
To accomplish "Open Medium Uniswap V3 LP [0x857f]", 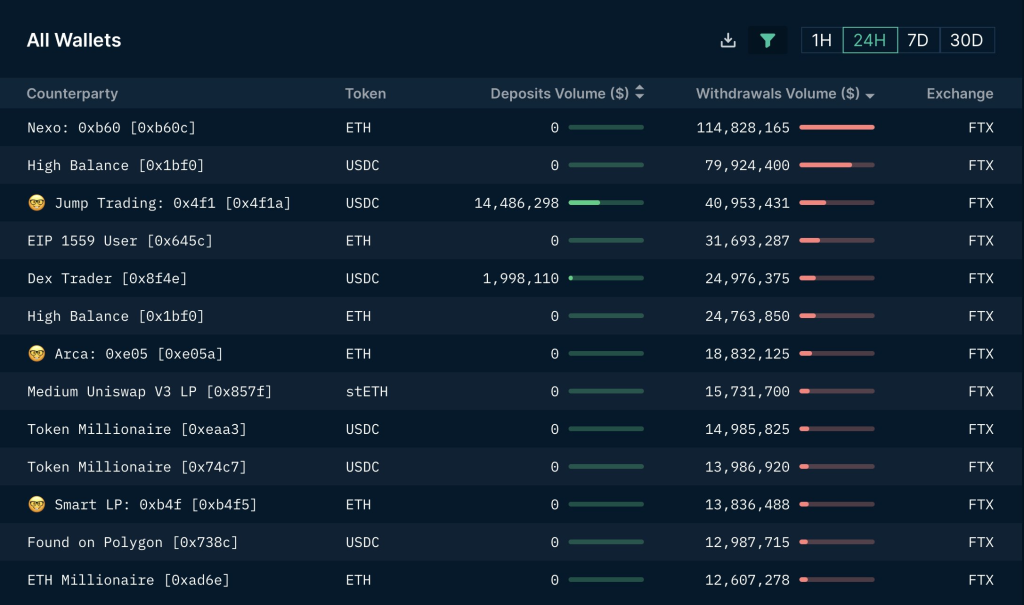I will [x=149, y=391].
